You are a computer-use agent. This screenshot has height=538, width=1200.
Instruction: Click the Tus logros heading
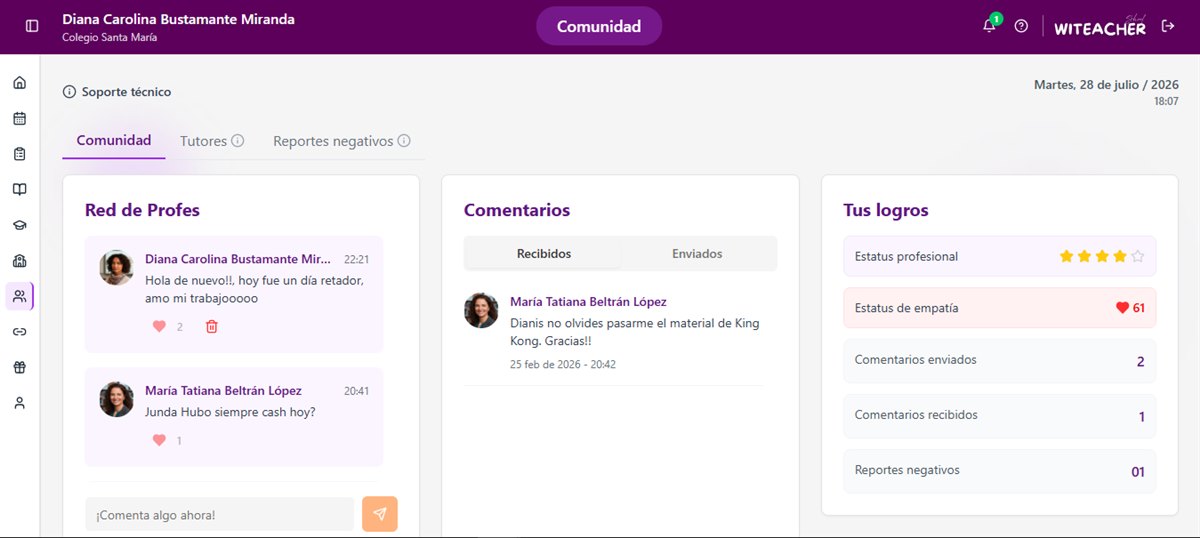click(x=886, y=210)
